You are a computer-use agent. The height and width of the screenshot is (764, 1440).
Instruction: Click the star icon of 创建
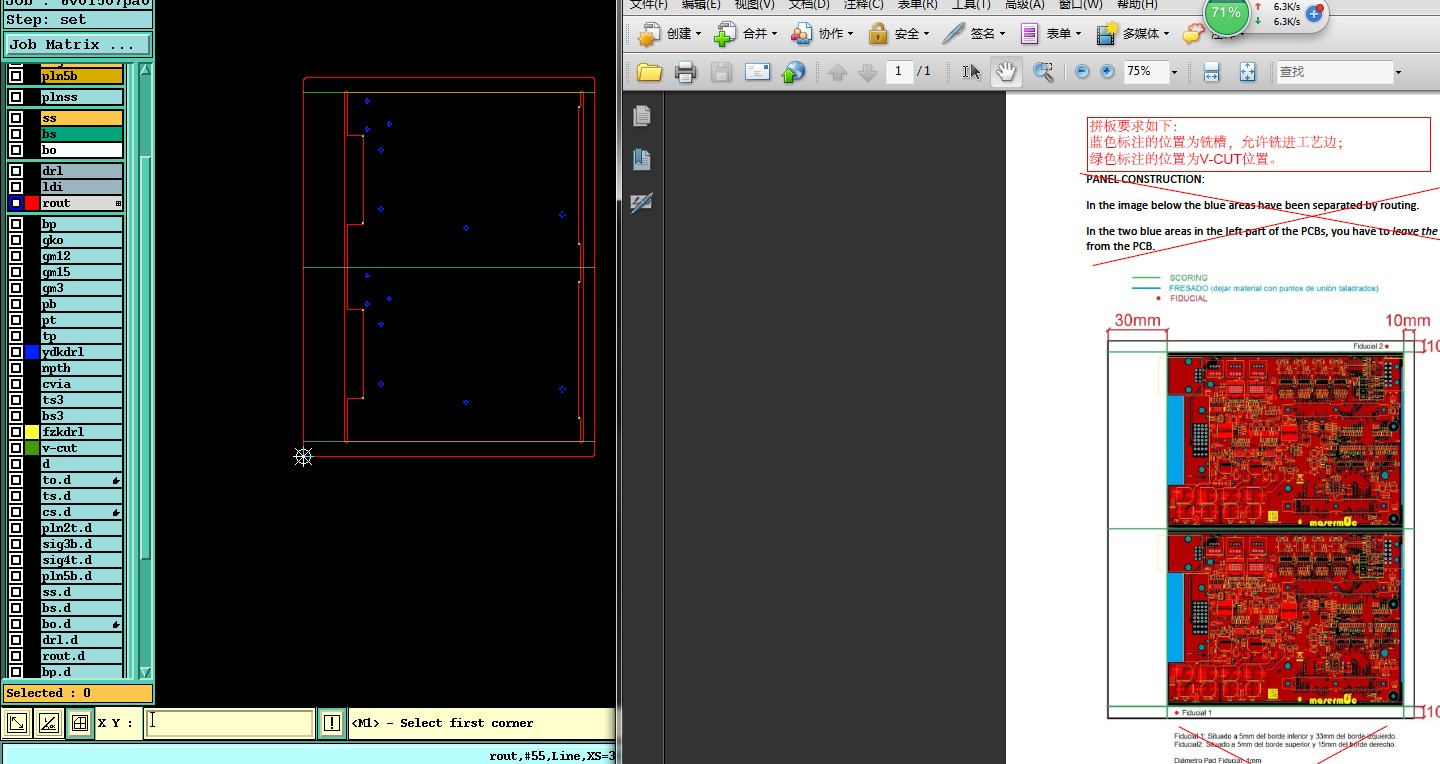coord(649,34)
